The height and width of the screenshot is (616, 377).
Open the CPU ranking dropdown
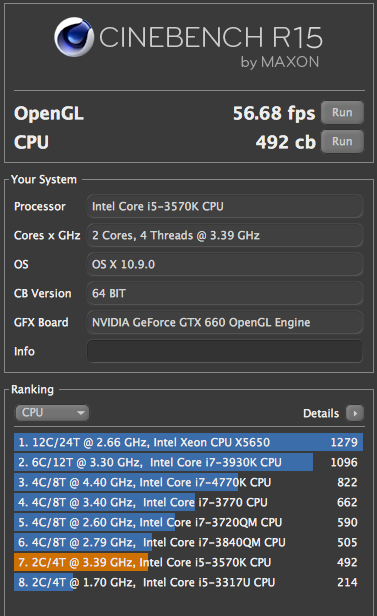point(52,412)
